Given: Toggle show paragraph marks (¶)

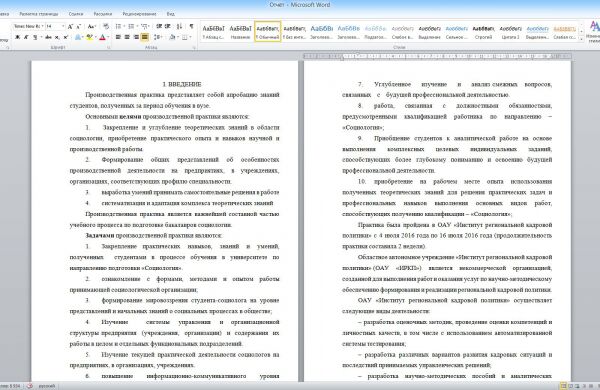Looking at the screenshot, I should (191, 26).
